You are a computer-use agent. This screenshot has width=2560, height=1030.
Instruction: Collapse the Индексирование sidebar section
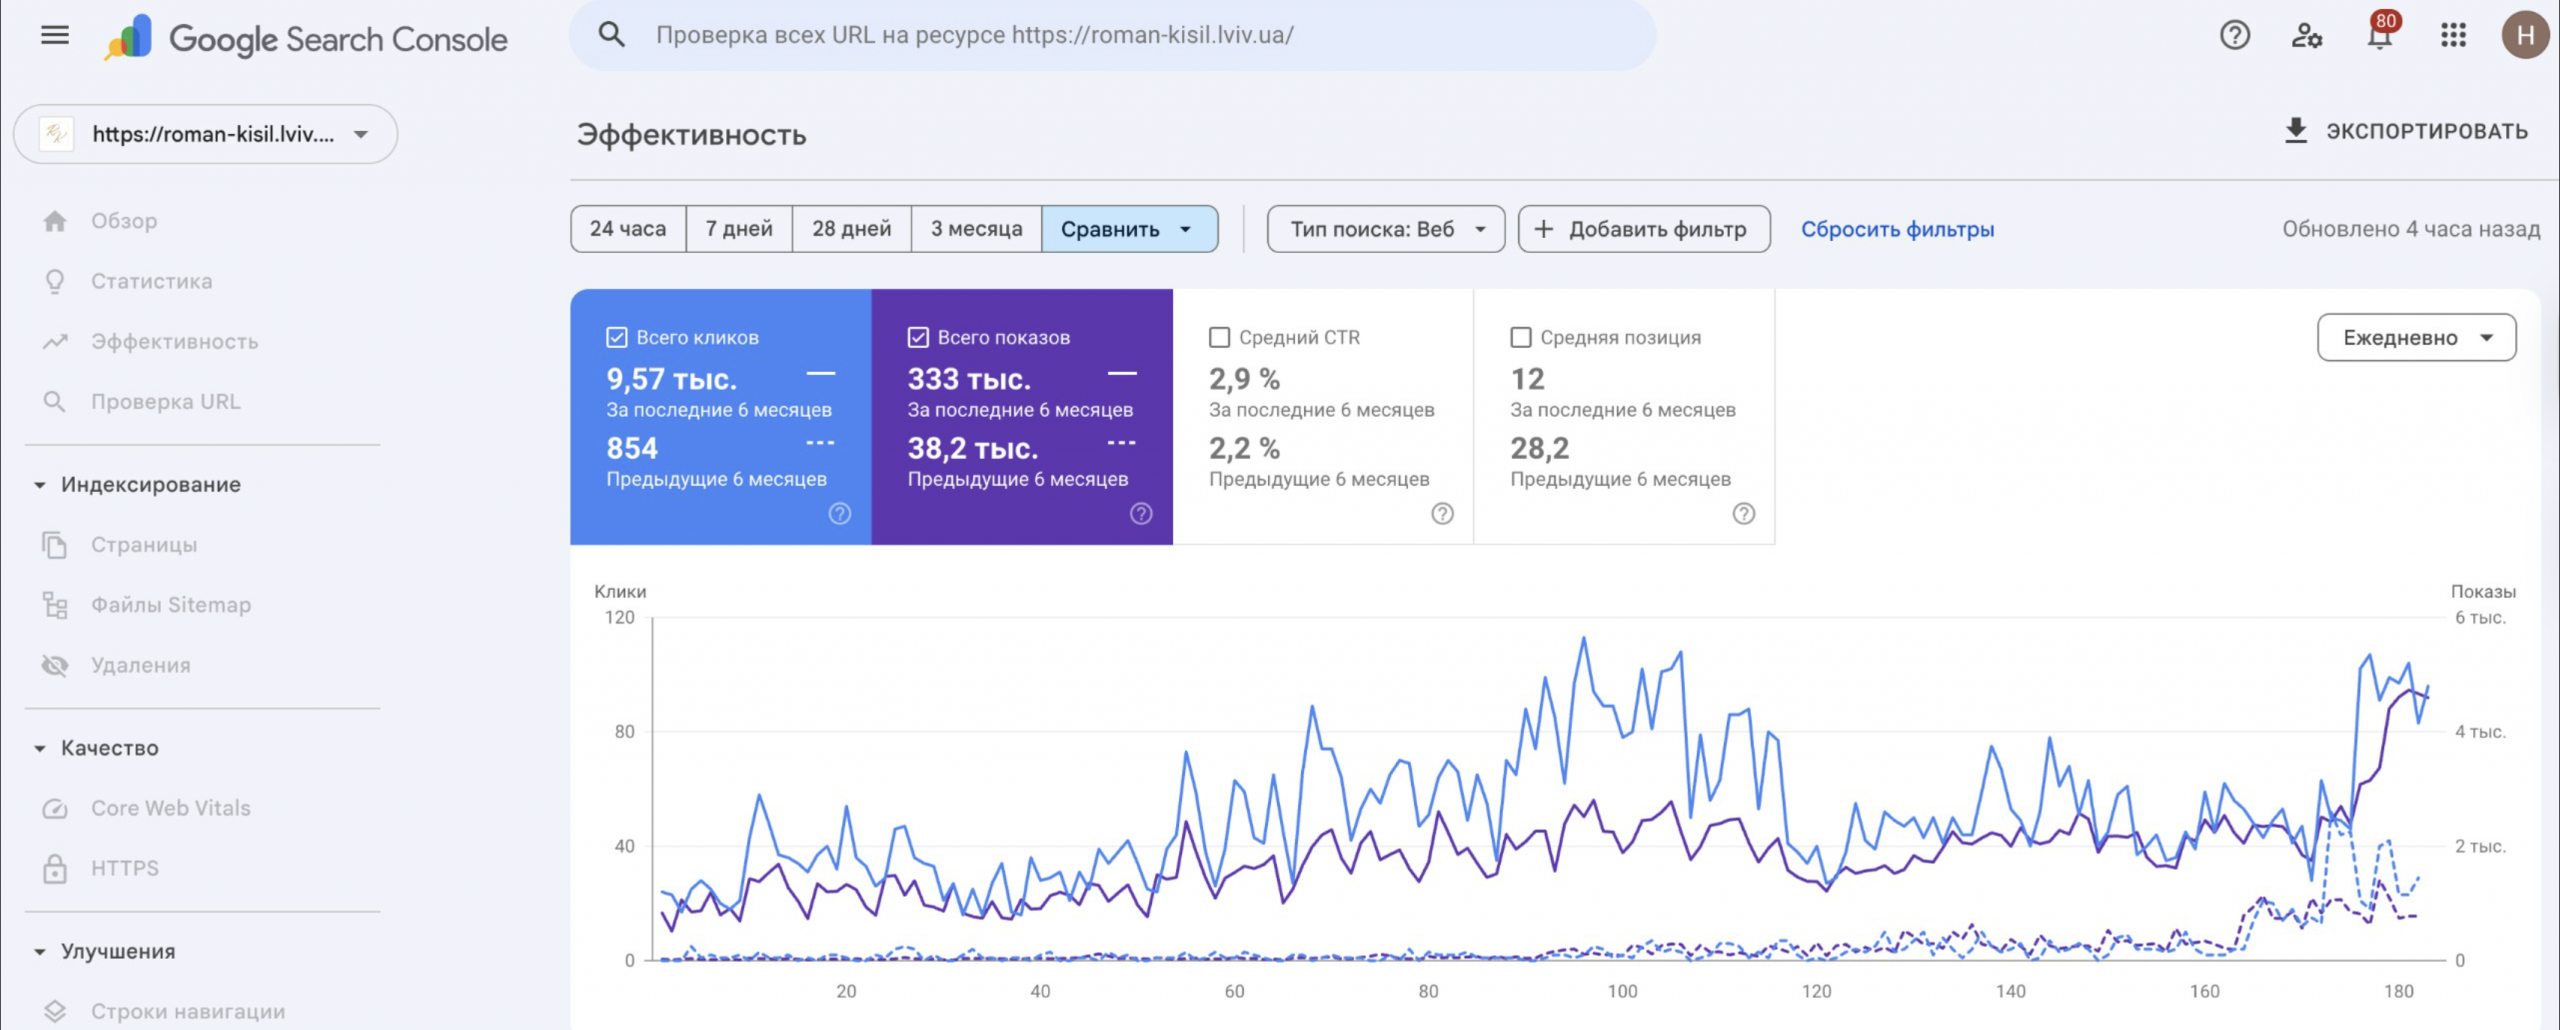[40, 485]
